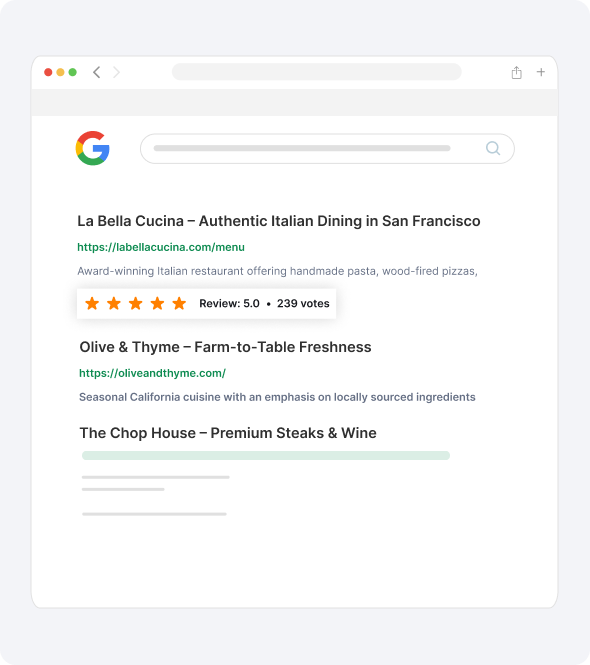Click the green maximize window dot

click(73, 72)
